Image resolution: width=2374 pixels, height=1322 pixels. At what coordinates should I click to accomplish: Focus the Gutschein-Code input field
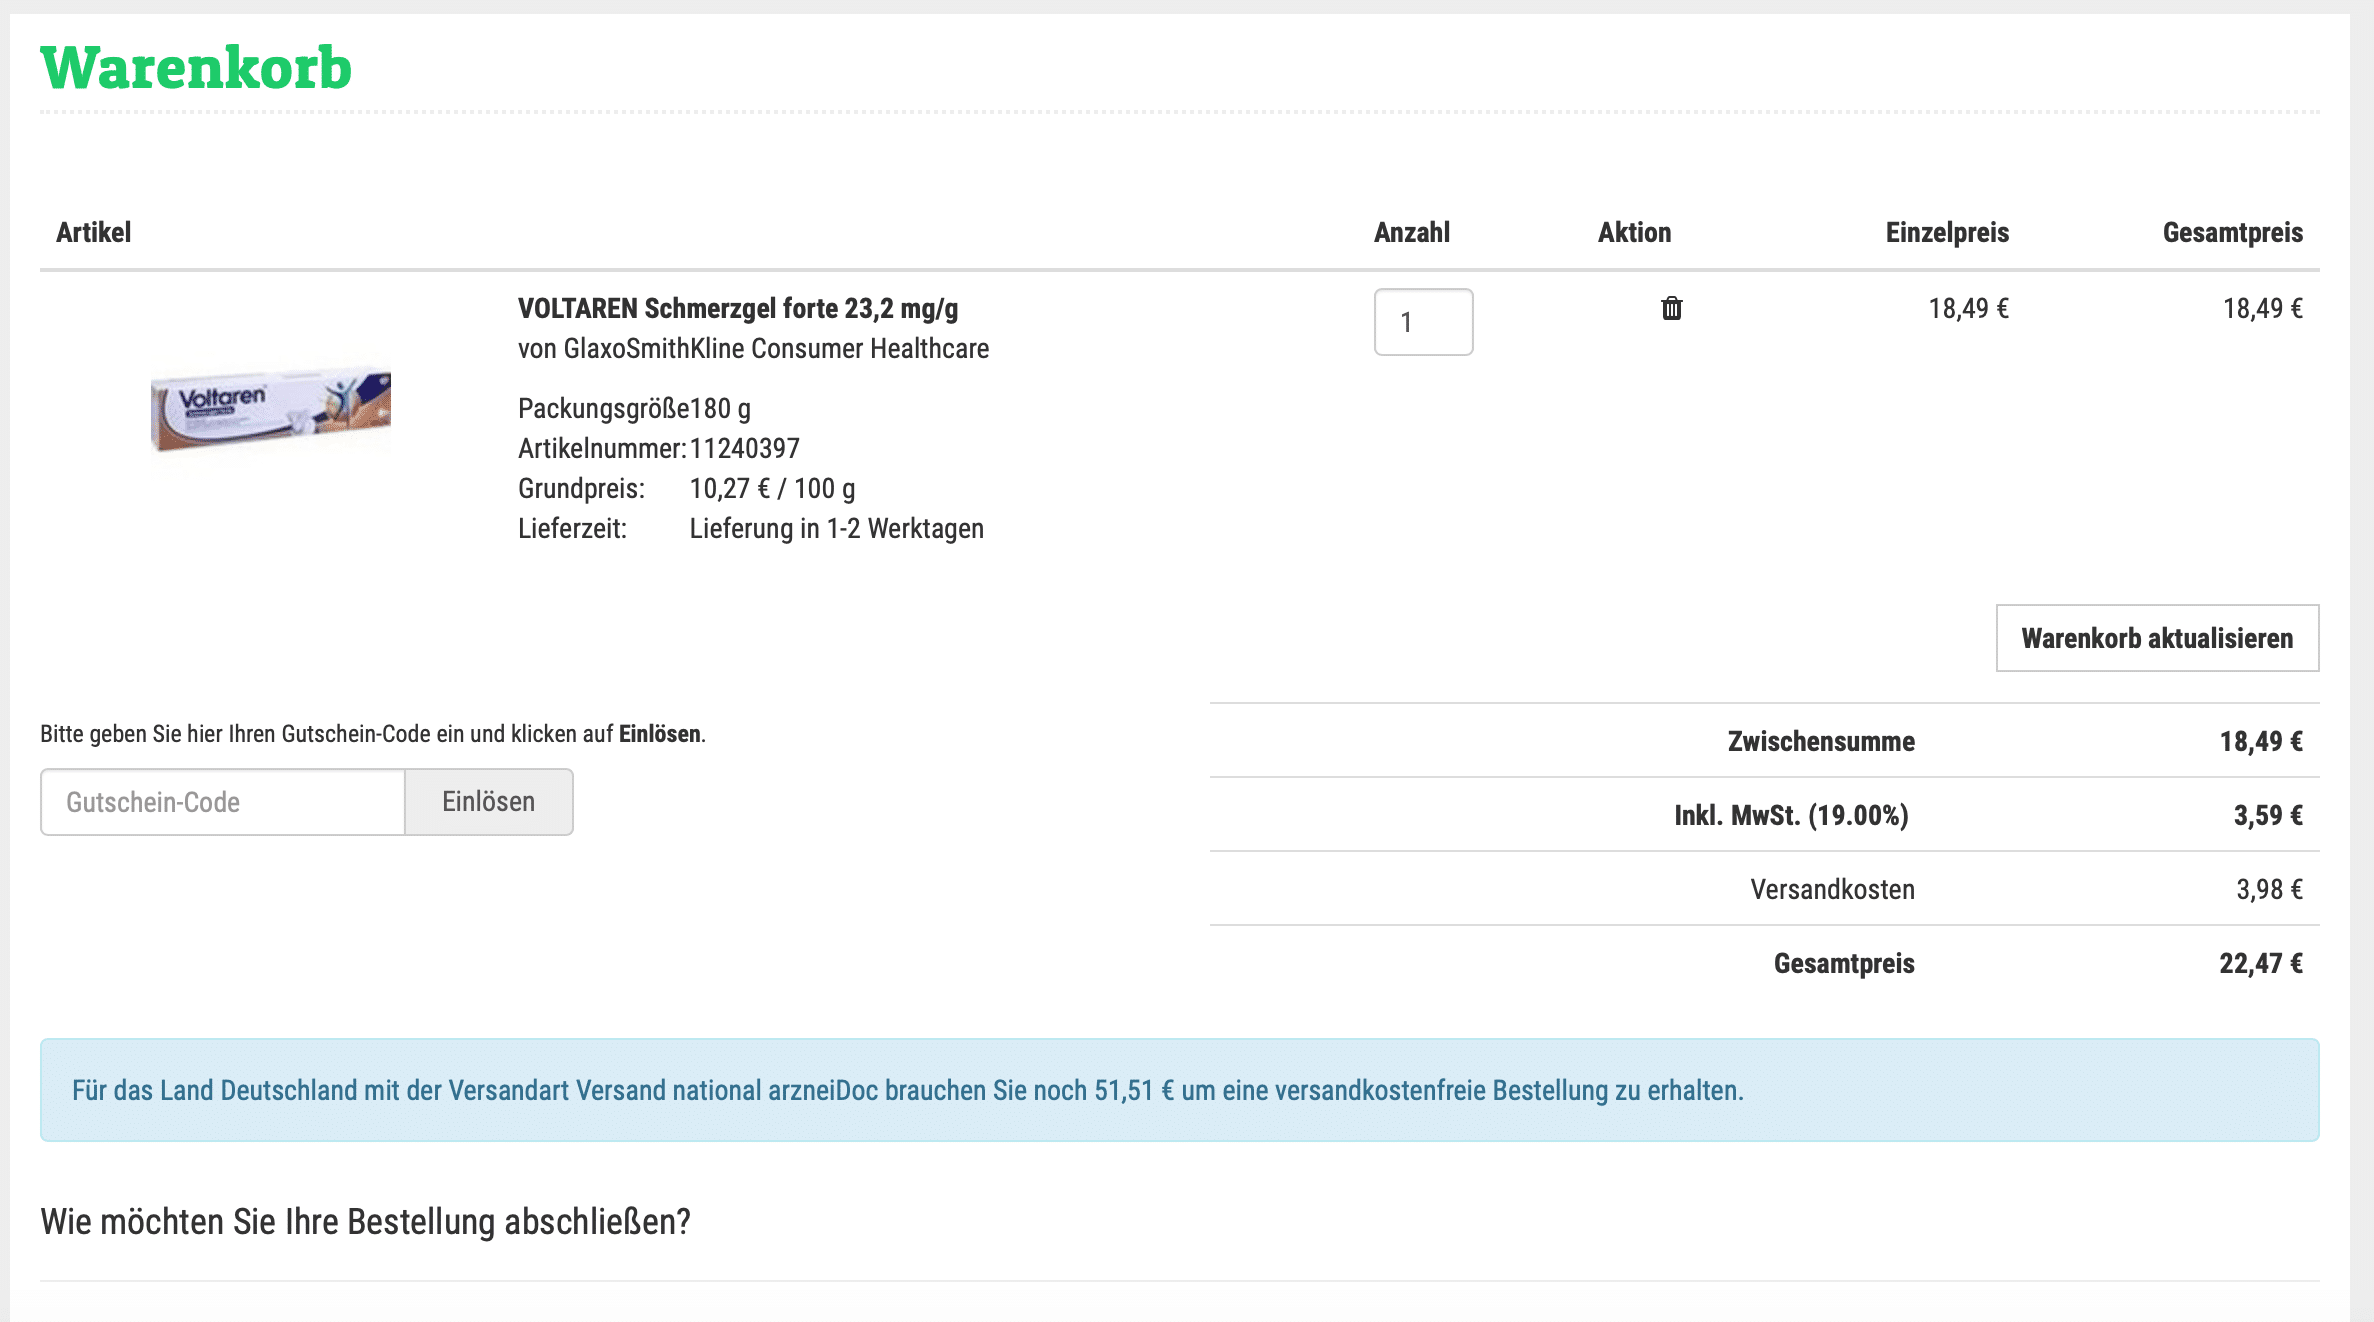point(223,802)
